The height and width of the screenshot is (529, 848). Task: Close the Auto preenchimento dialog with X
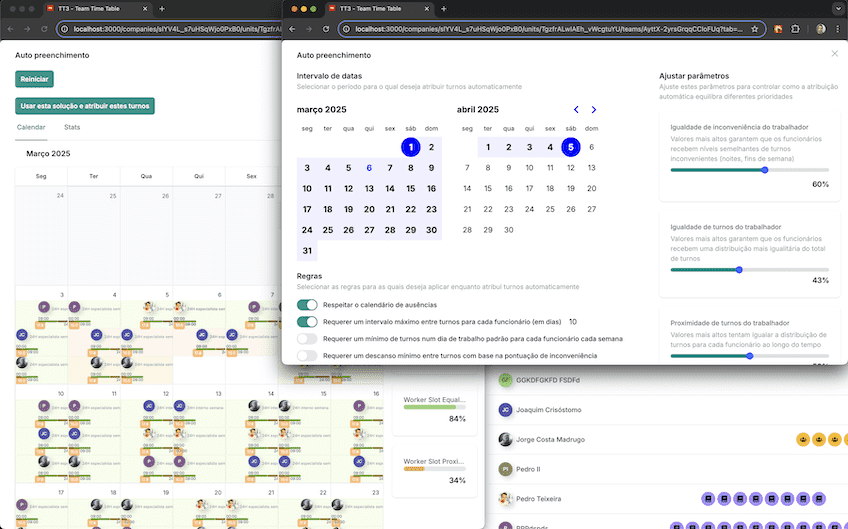pos(835,54)
